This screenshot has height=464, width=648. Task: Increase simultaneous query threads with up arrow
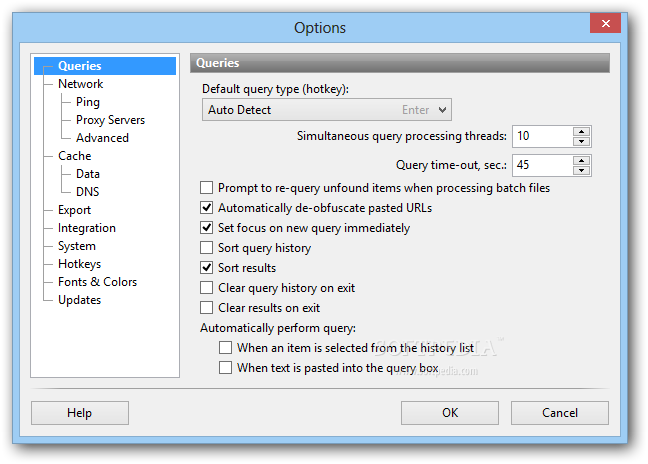[x=581, y=132]
